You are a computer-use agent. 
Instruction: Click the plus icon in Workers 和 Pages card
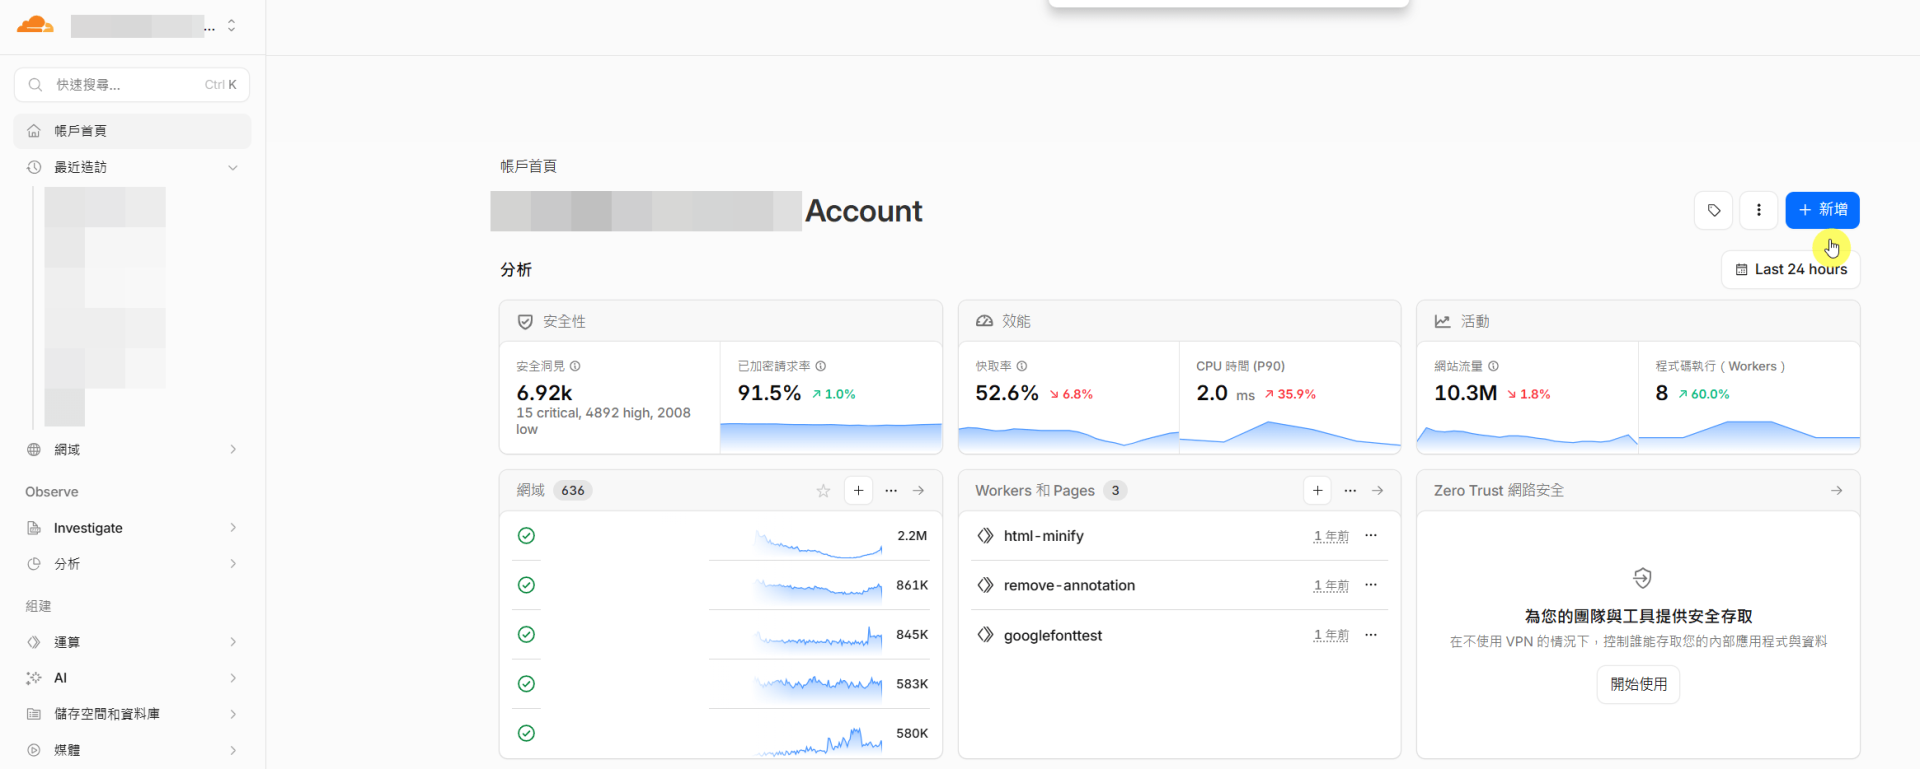[1317, 490]
